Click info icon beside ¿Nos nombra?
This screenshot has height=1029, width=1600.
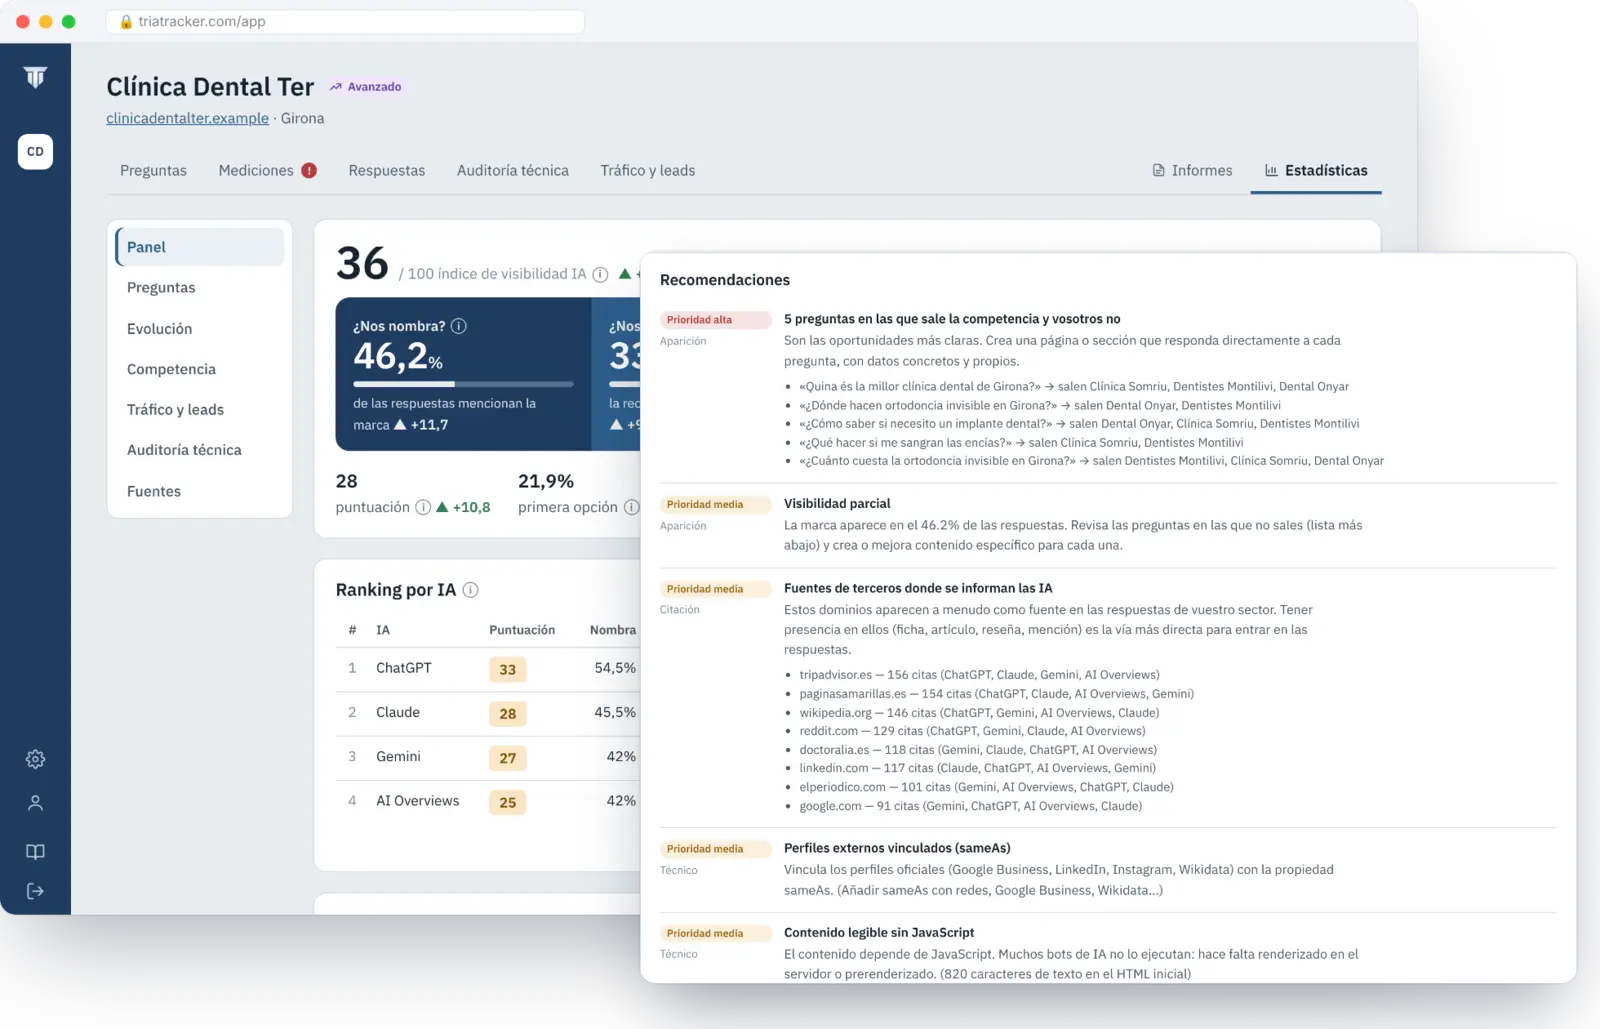(x=459, y=326)
